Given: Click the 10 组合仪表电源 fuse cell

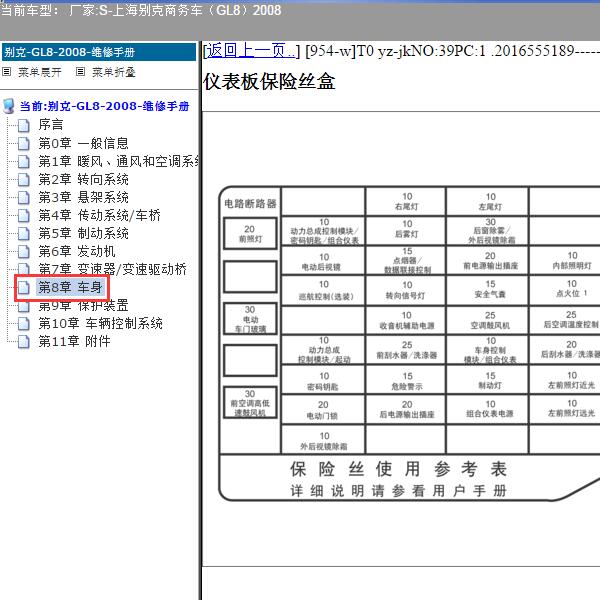Looking at the screenshot, I should [488, 409].
